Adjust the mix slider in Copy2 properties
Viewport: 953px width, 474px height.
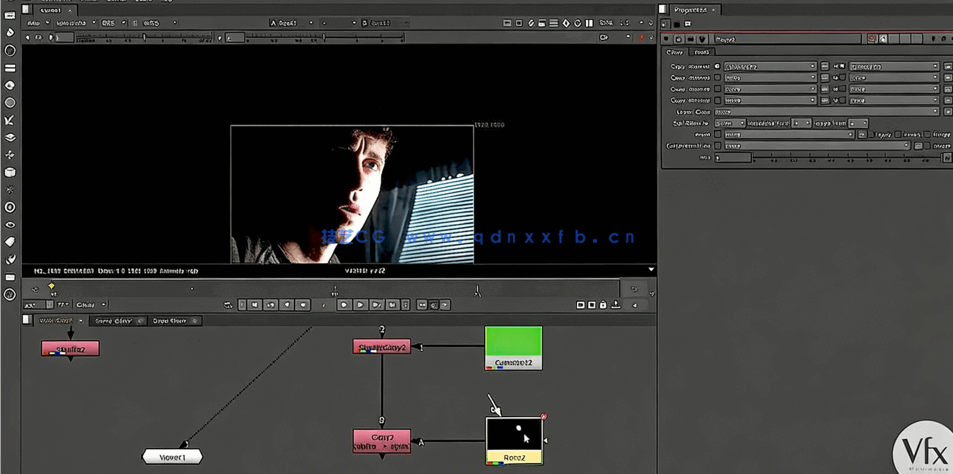coord(847,157)
